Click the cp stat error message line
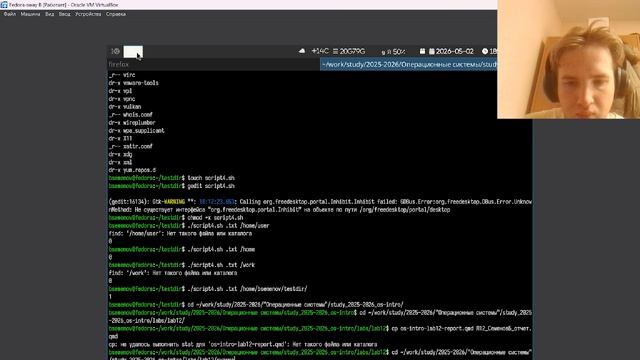 pyautogui.click(x=243, y=344)
